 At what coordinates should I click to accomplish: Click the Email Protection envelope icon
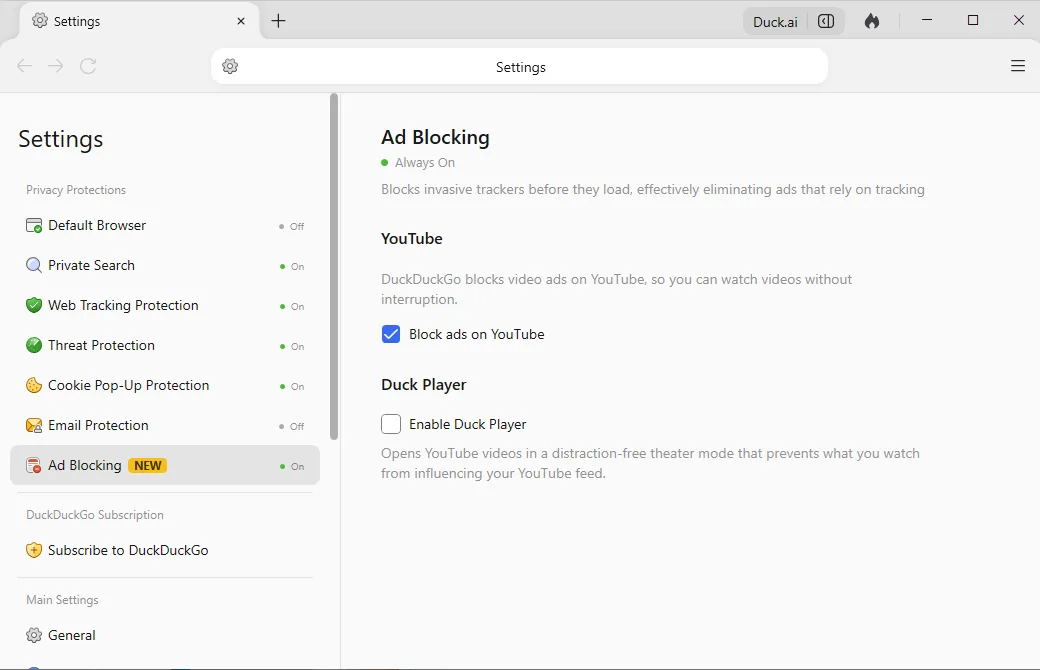point(34,425)
